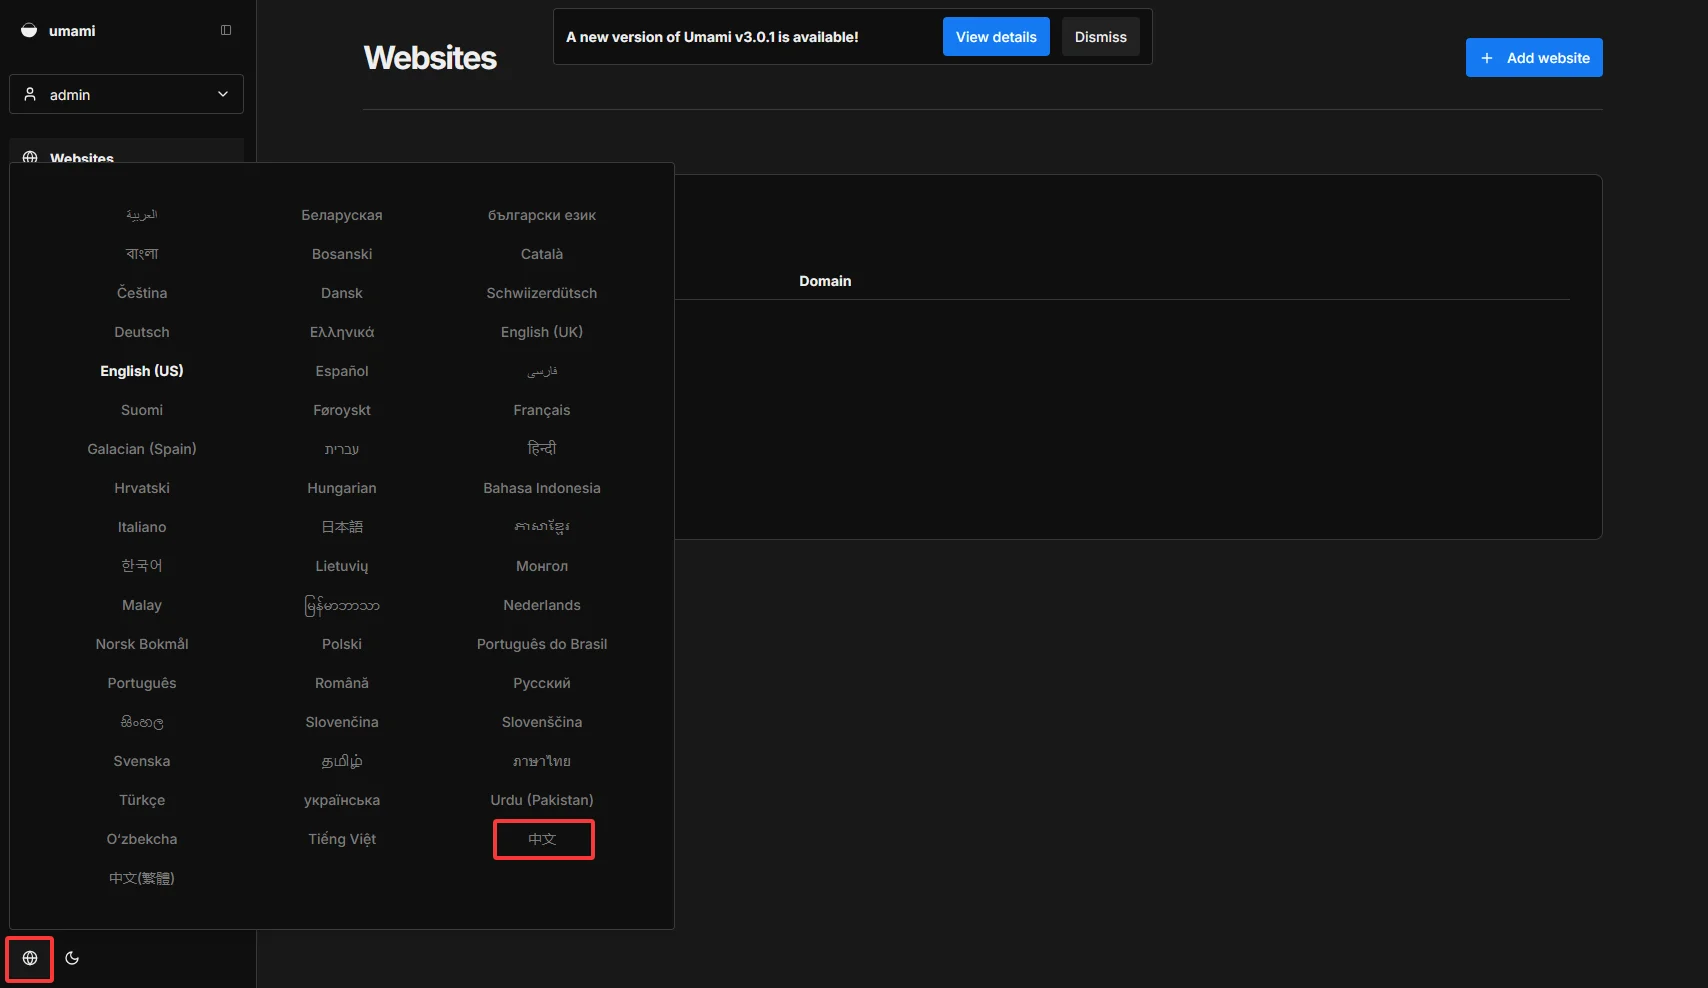Select Español language option
Image resolution: width=1708 pixels, height=988 pixels.
(x=342, y=371)
